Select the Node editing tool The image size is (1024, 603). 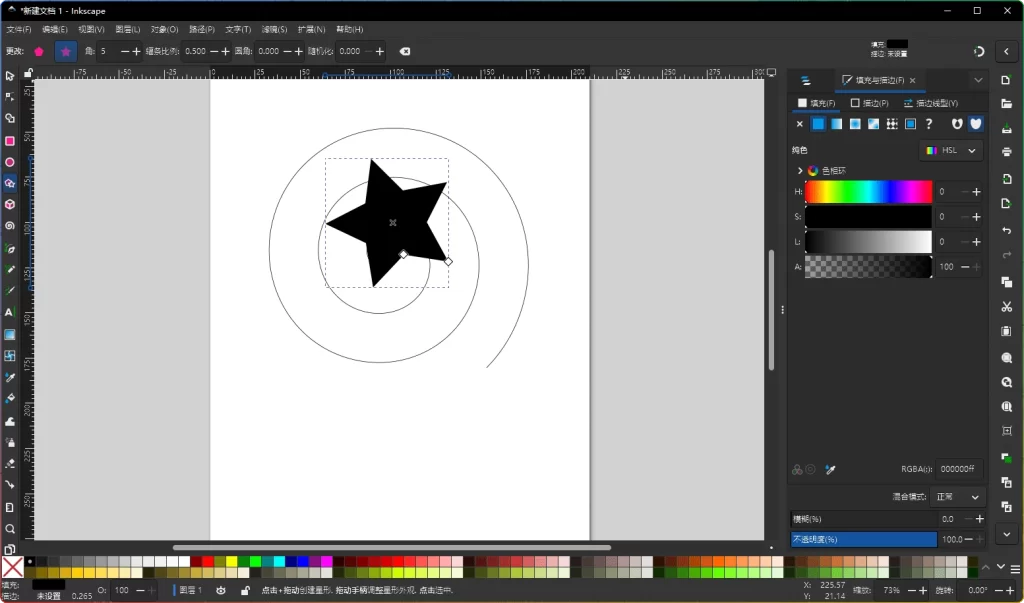10,96
